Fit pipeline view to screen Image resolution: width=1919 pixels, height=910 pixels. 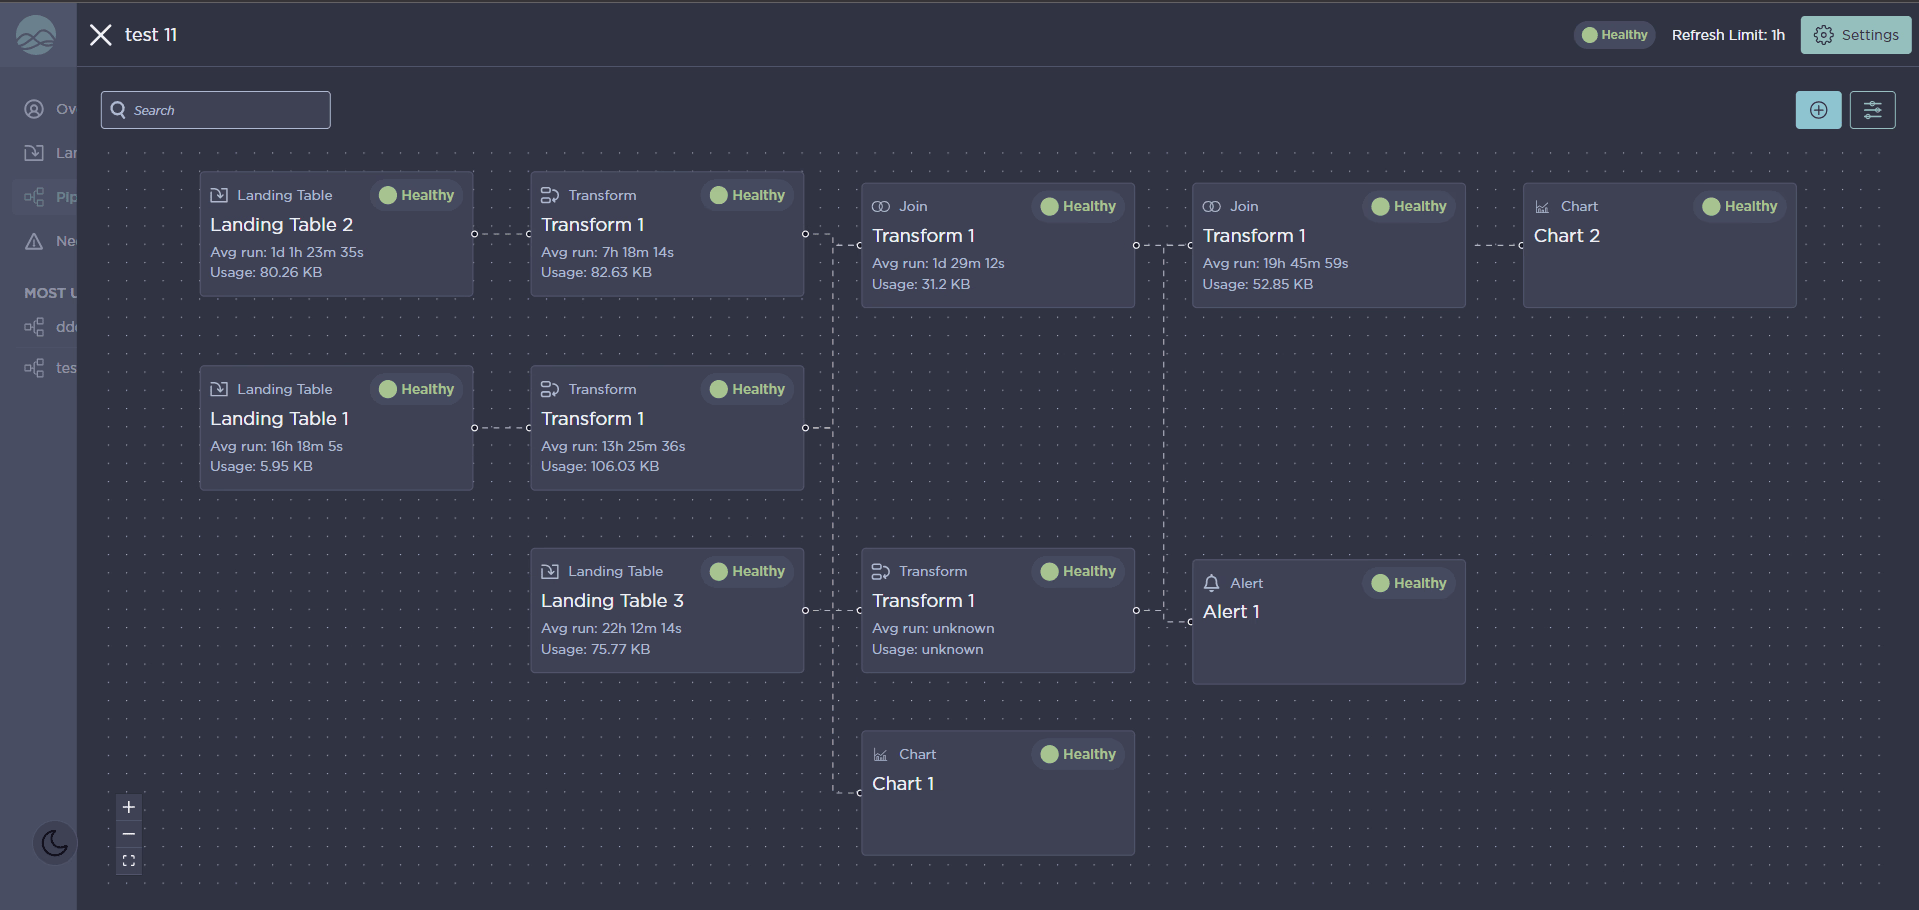[129, 861]
